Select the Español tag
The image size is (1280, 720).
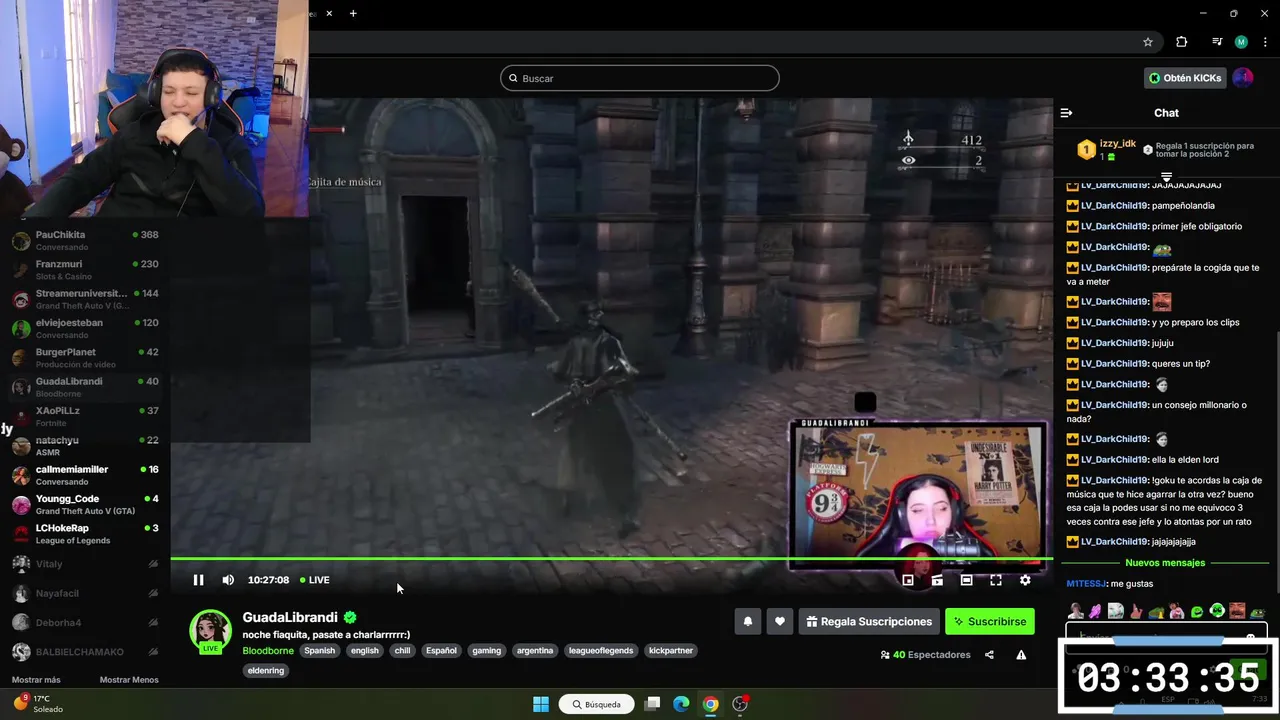441,650
